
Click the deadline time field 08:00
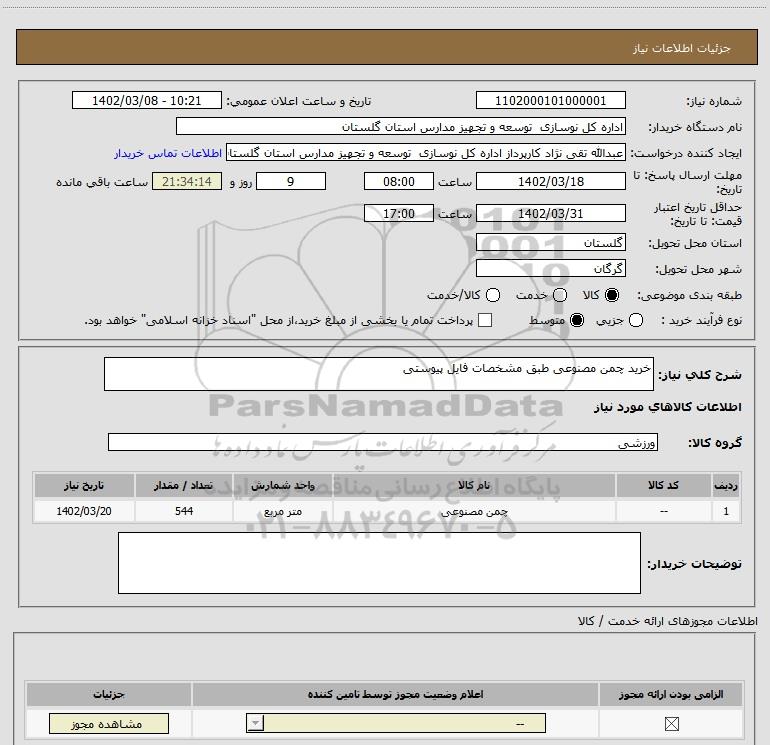399,181
